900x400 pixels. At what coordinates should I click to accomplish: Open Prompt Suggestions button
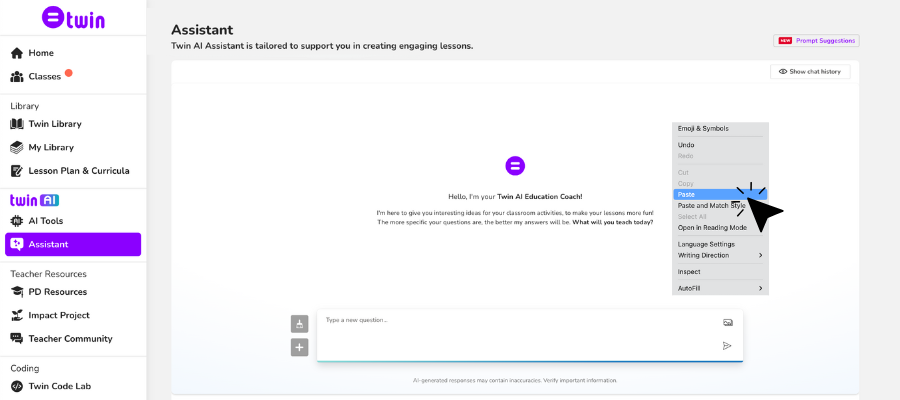click(816, 41)
